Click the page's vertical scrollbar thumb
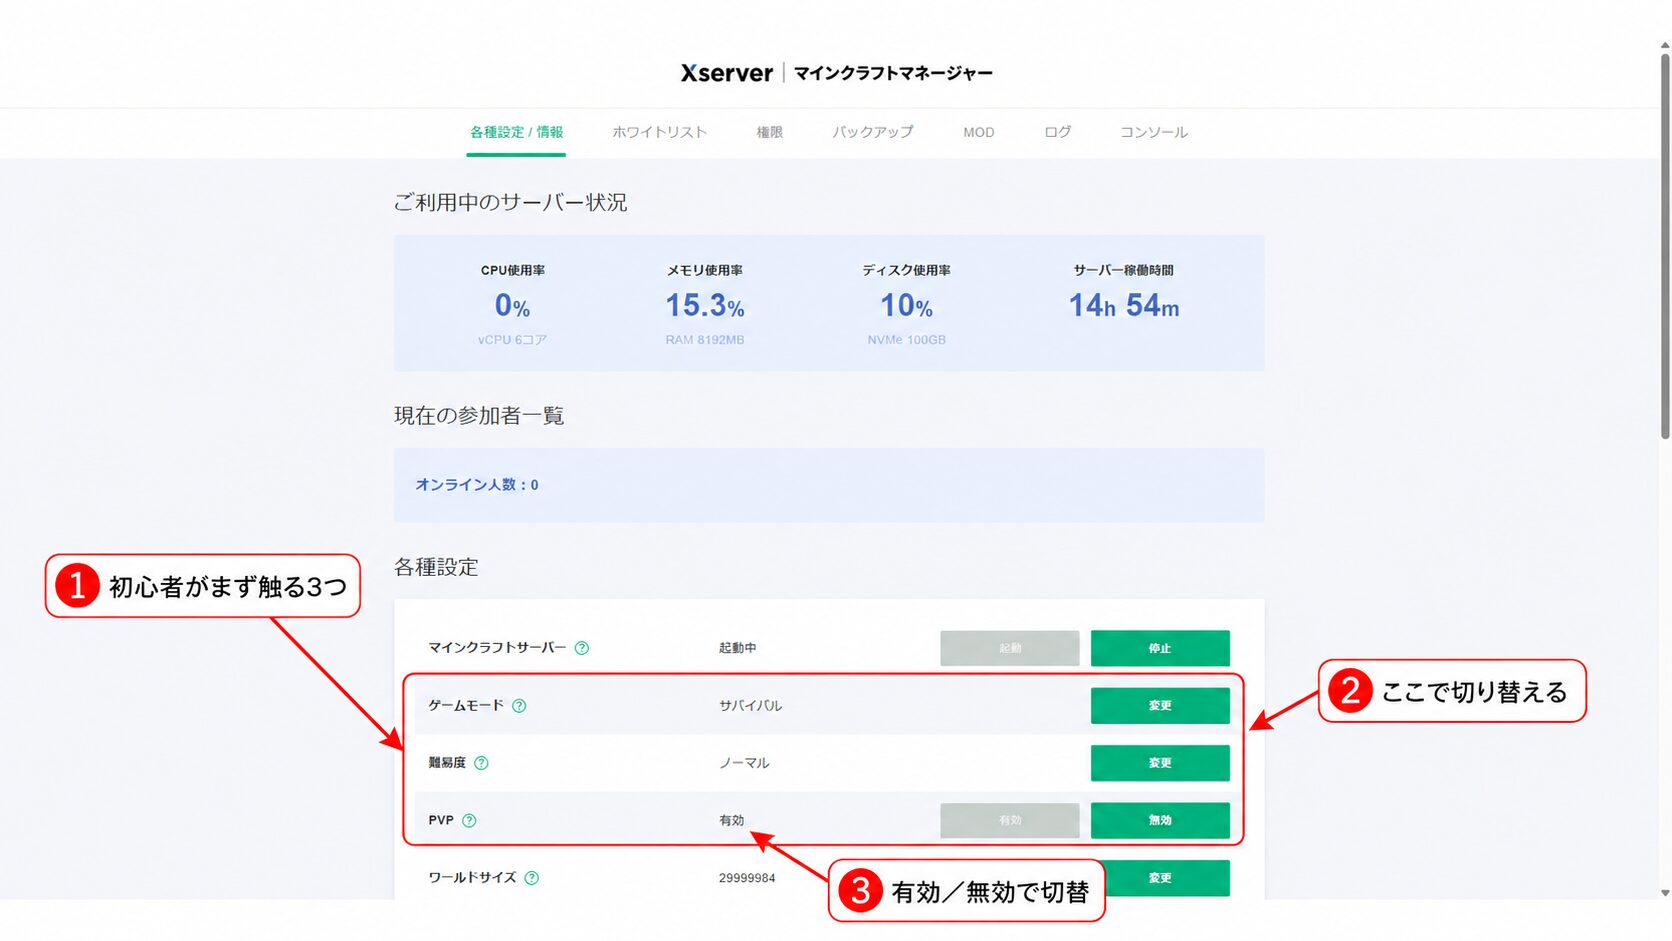This screenshot has height=941, width=1672. click(x=1665, y=245)
